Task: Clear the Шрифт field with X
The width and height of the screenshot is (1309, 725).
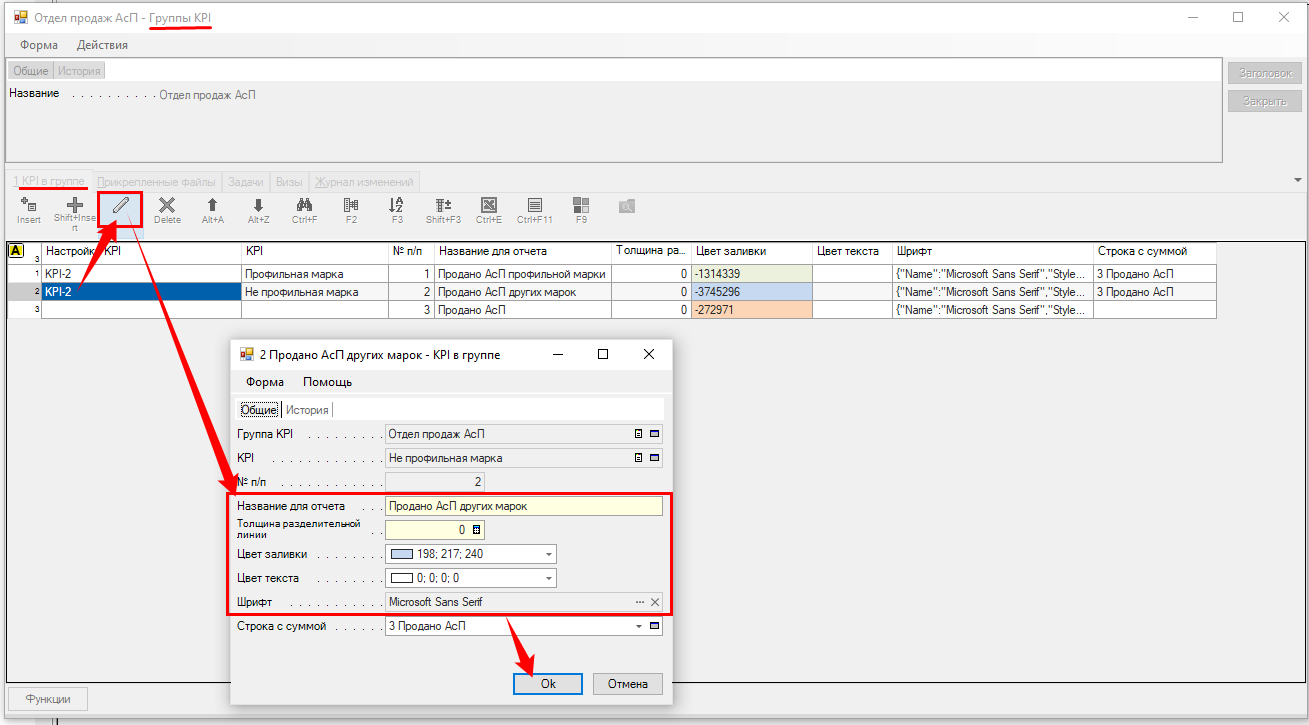Action: coord(655,602)
